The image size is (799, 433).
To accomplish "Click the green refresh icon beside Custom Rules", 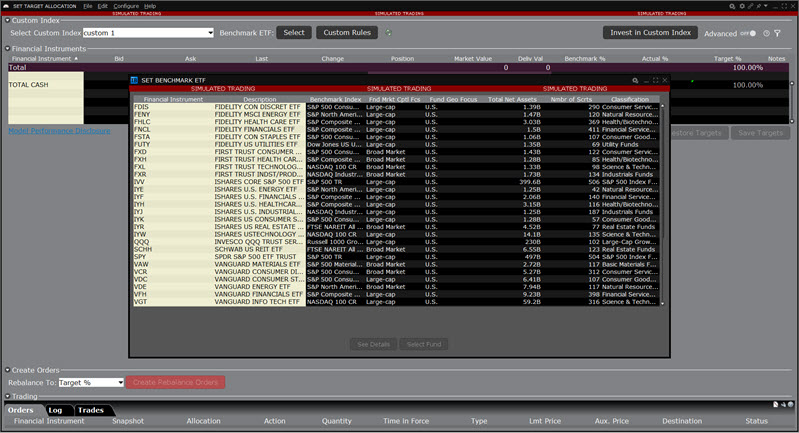I will [388, 33].
